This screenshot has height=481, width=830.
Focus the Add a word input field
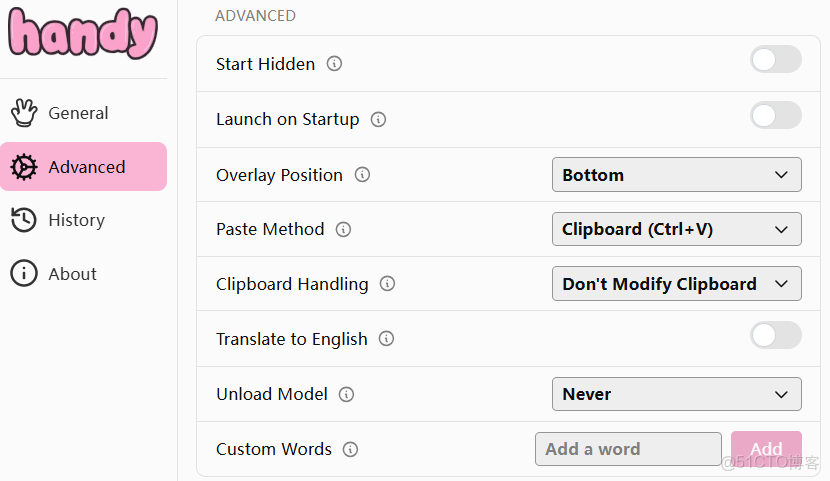627,449
